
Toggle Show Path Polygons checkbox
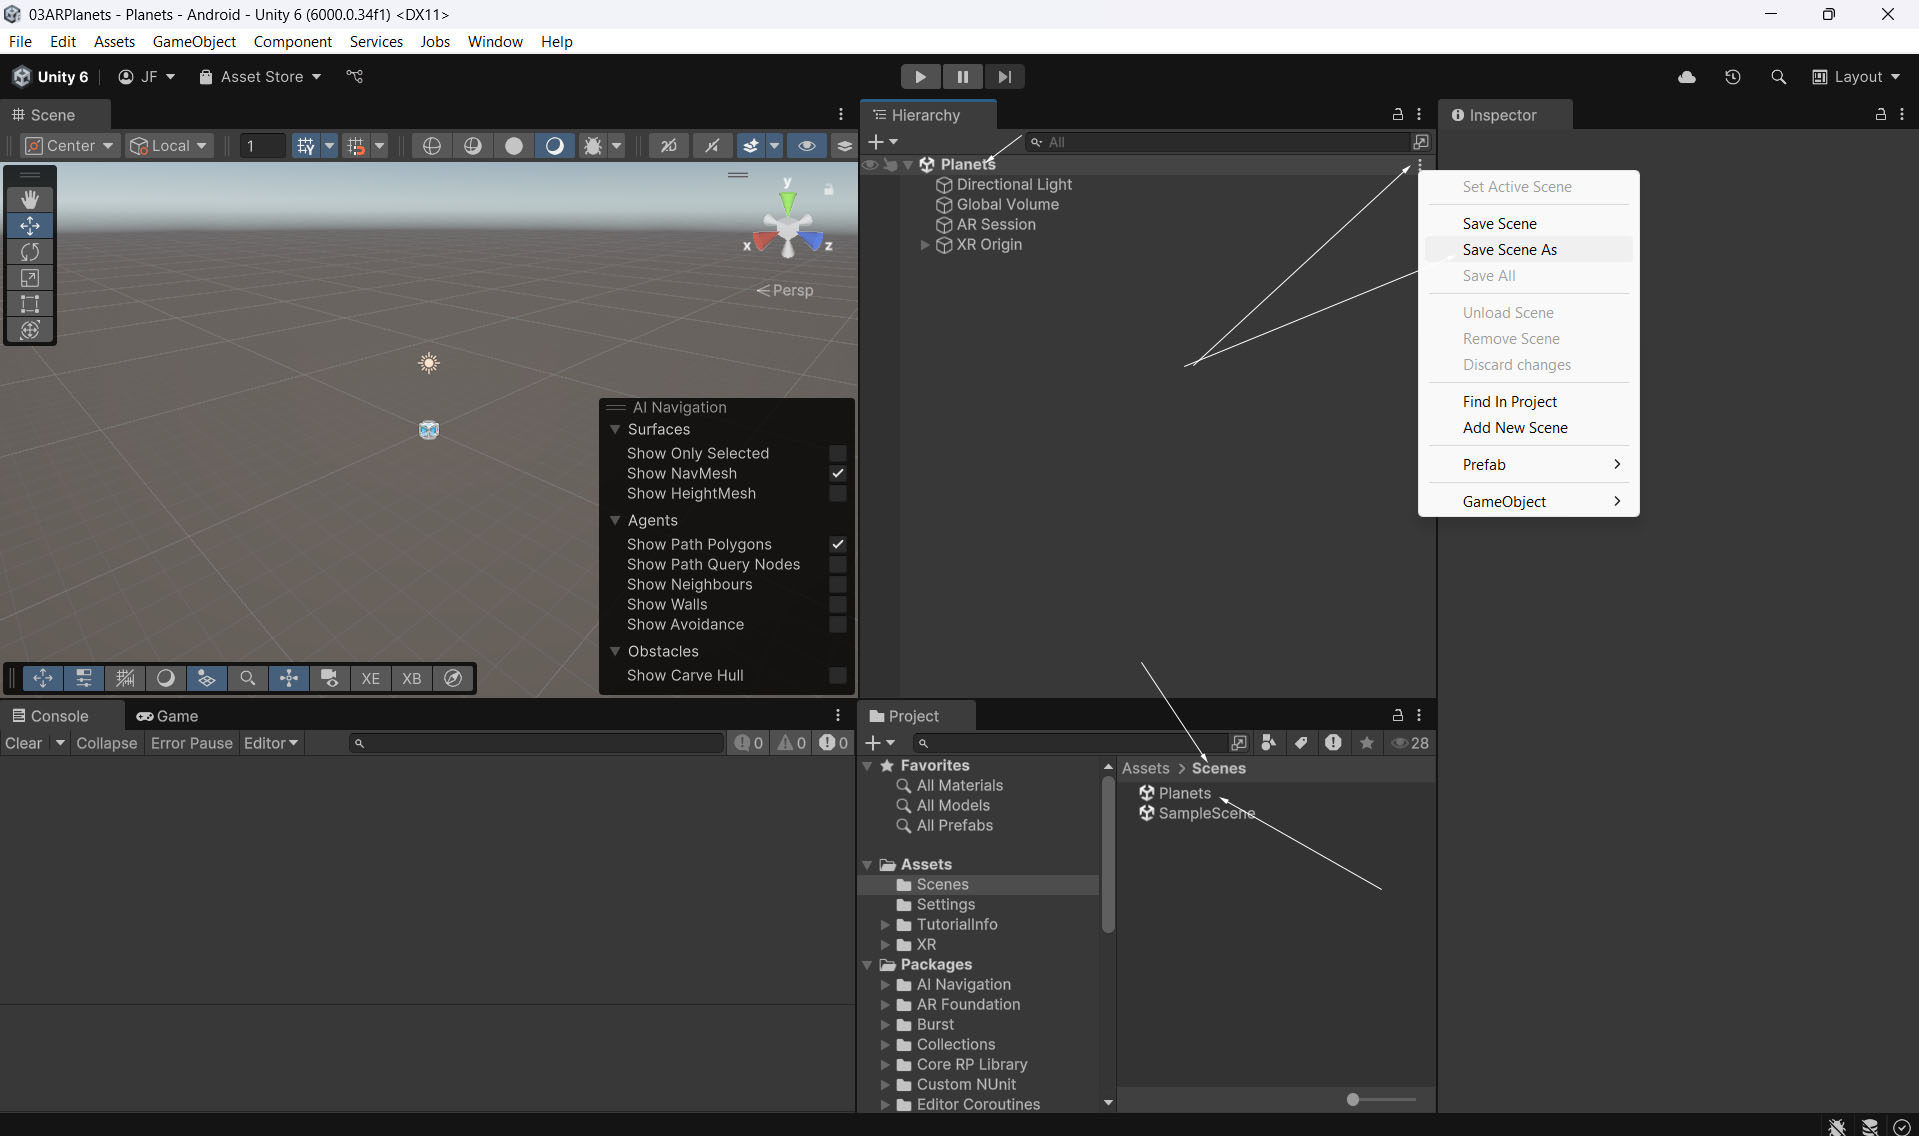(837, 545)
